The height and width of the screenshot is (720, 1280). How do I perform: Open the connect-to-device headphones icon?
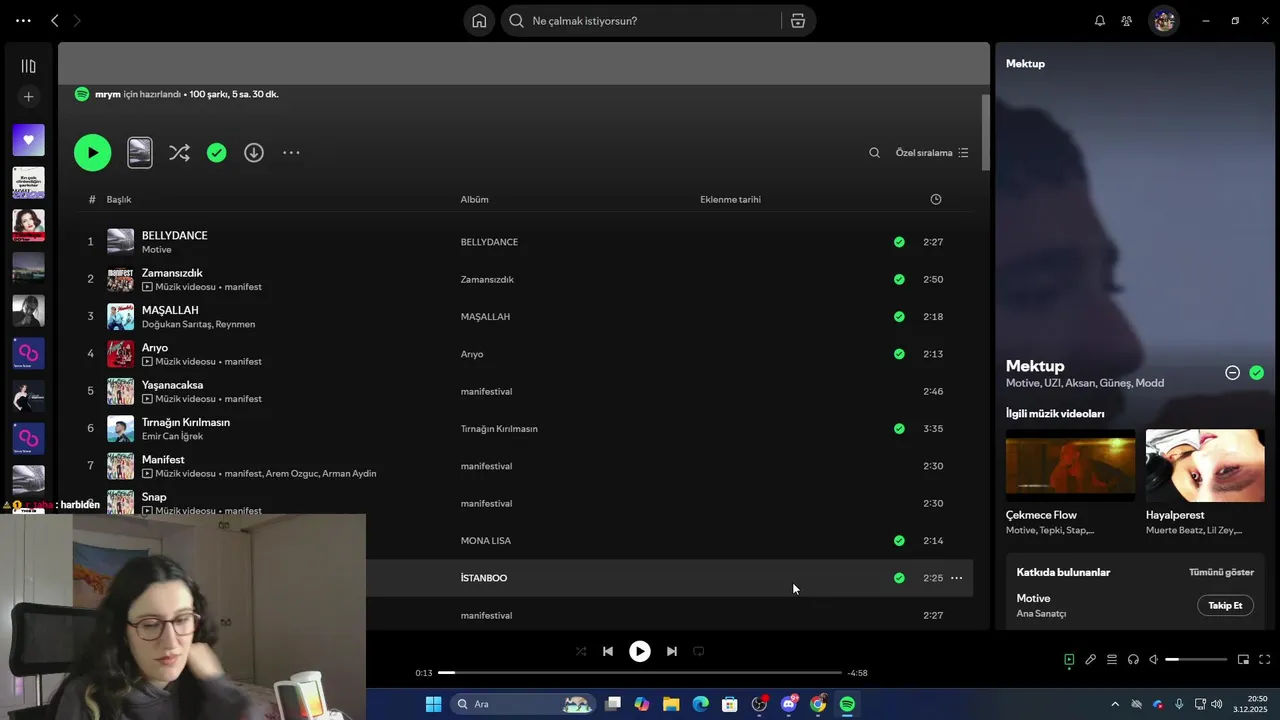[1133, 660]
